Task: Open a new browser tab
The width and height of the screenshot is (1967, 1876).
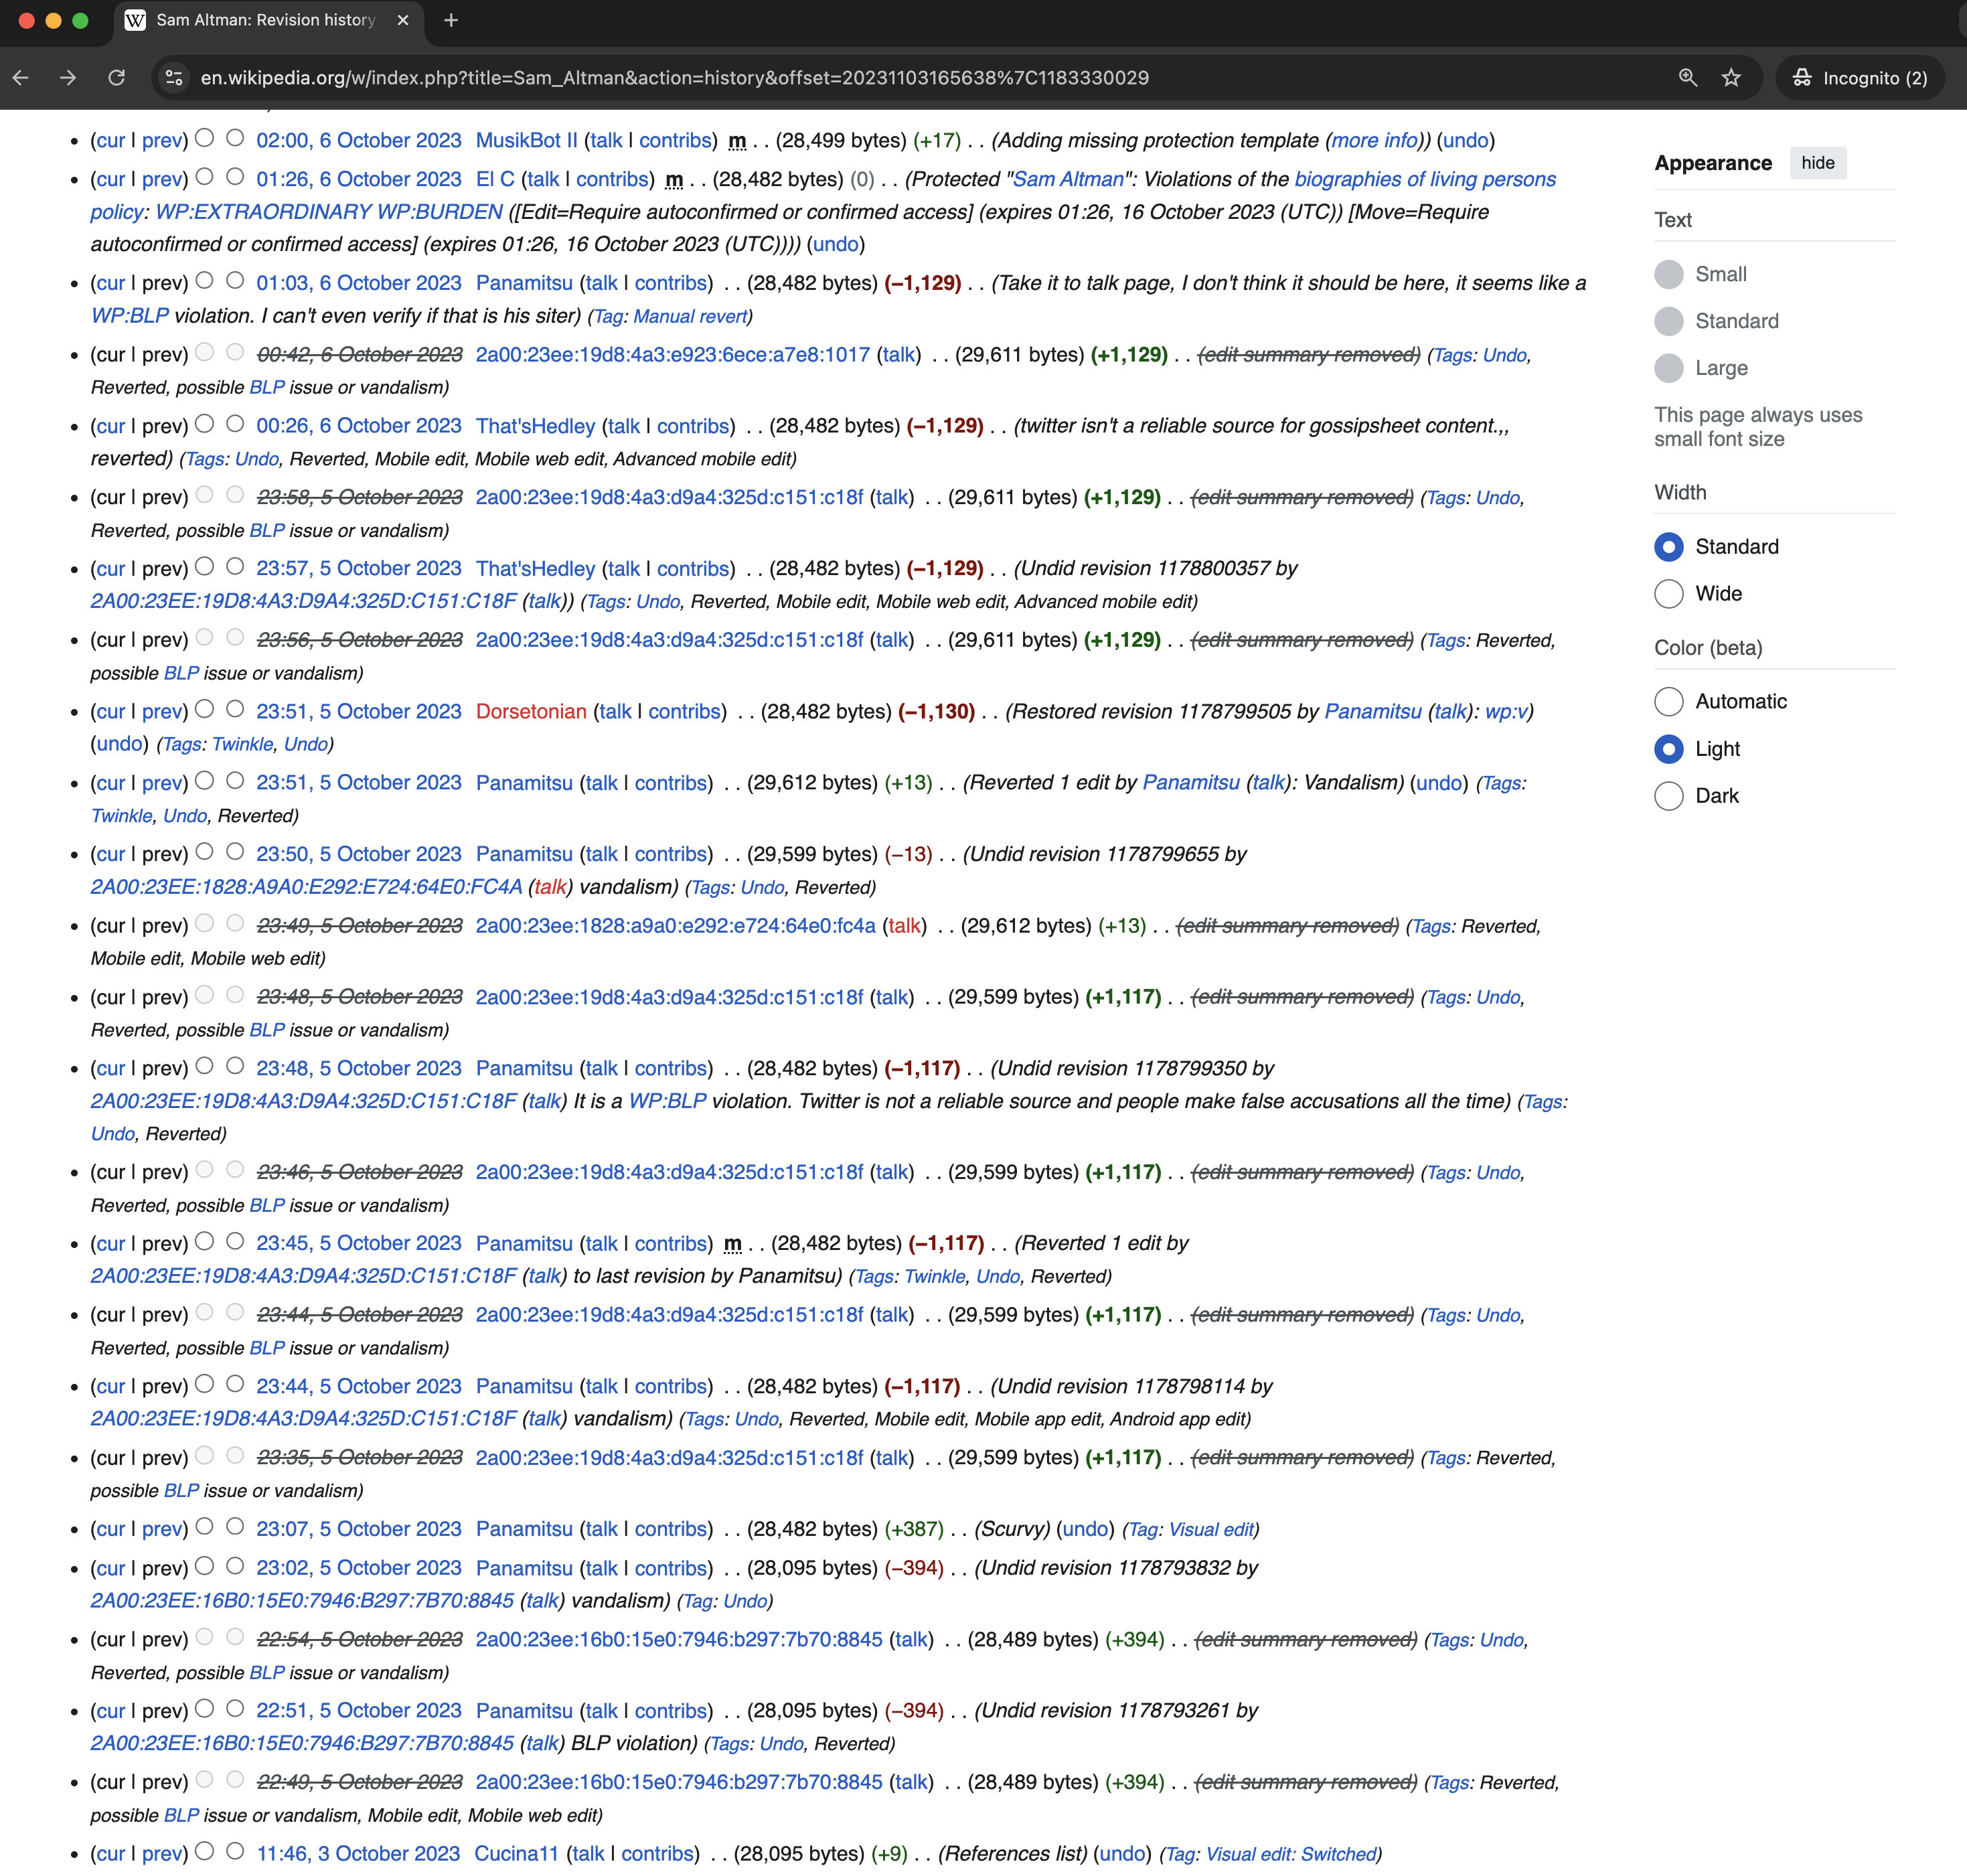Action: coord(451,20)
